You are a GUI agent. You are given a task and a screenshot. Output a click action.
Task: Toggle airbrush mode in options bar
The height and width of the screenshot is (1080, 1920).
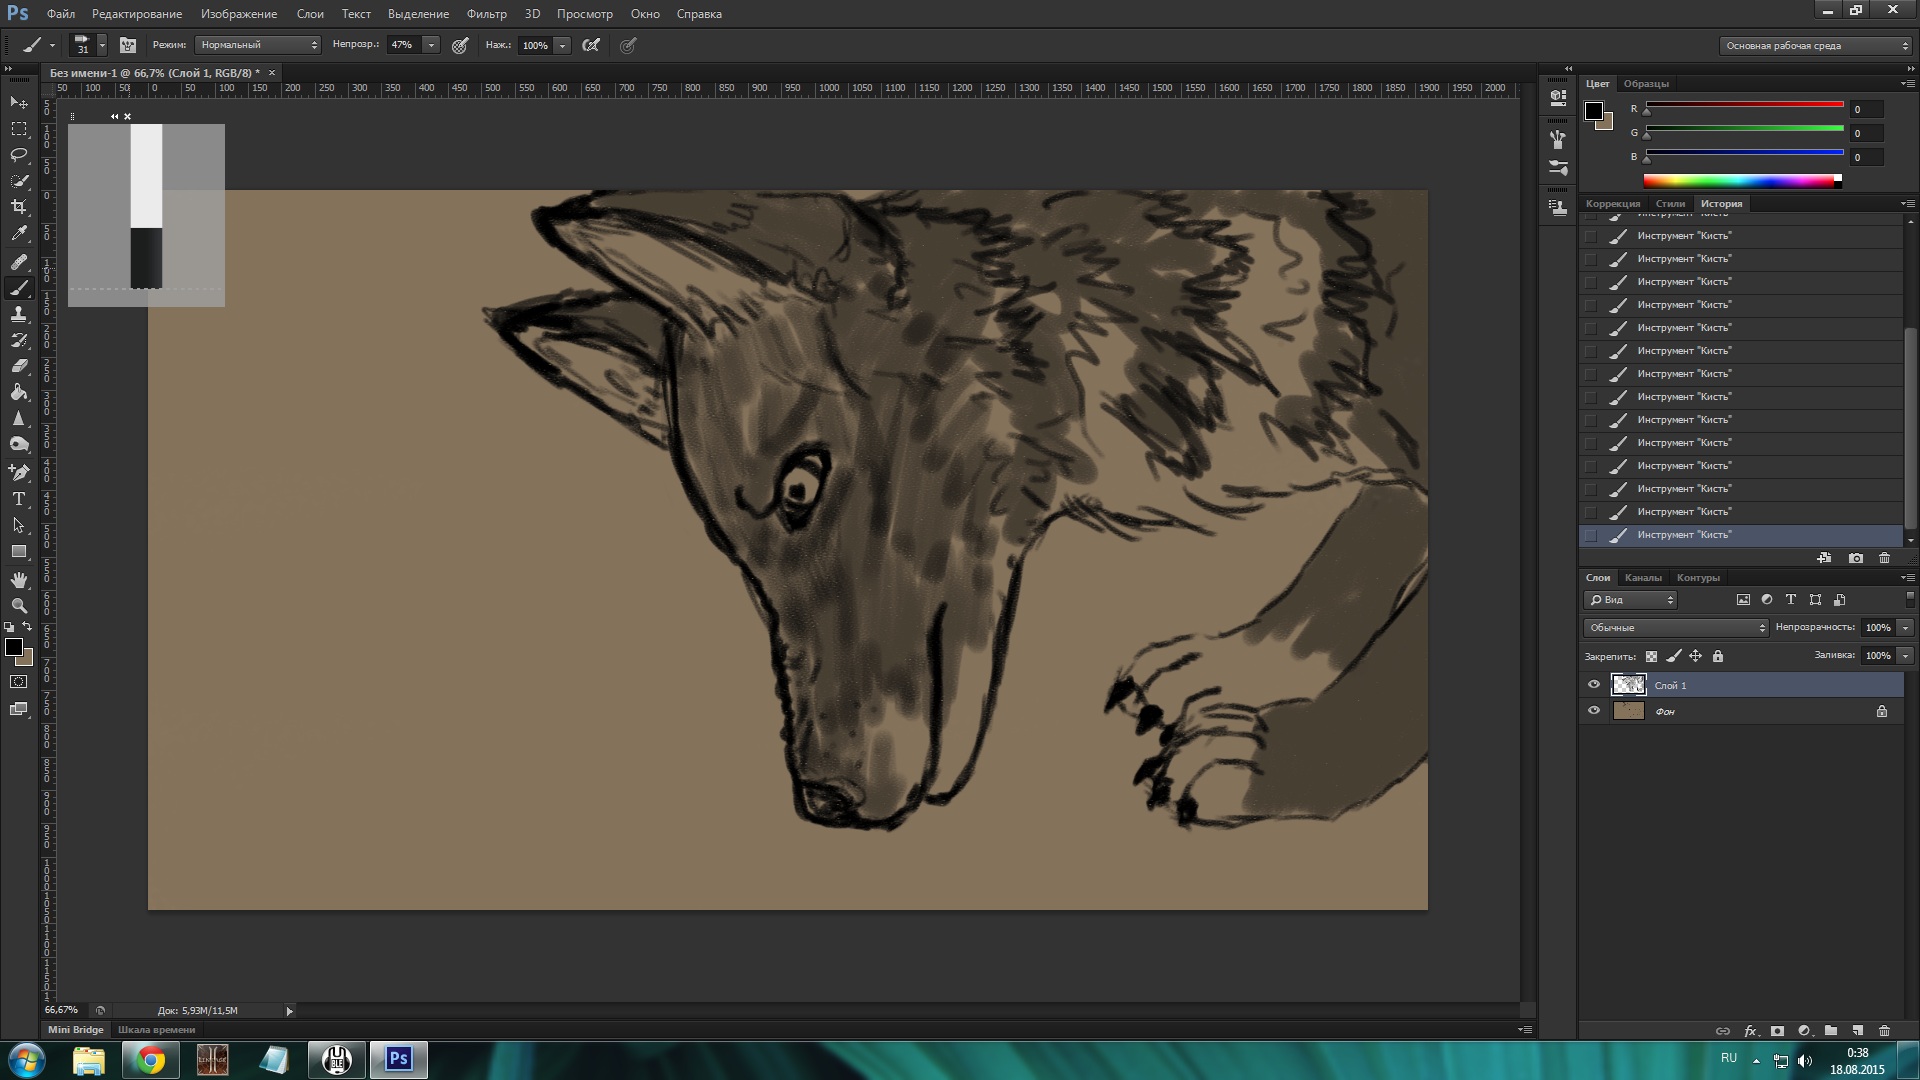(591, 45)
